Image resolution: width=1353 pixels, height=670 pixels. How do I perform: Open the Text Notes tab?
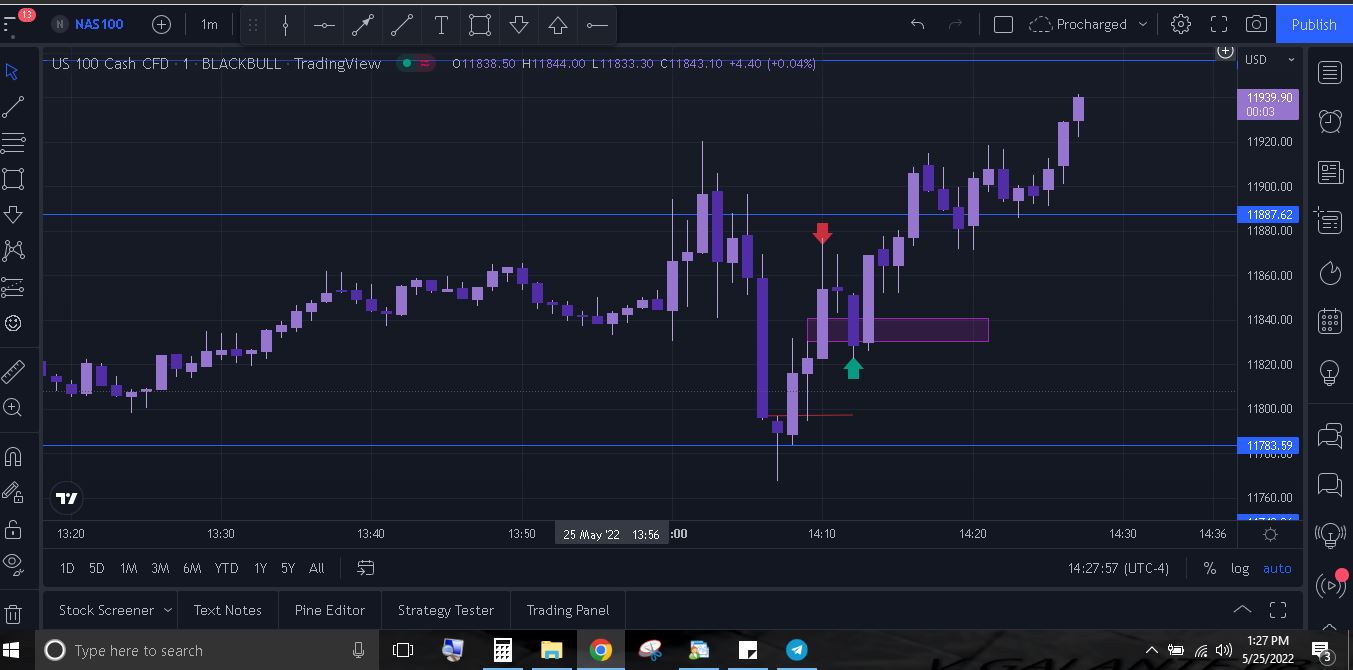tap(228, 610)
